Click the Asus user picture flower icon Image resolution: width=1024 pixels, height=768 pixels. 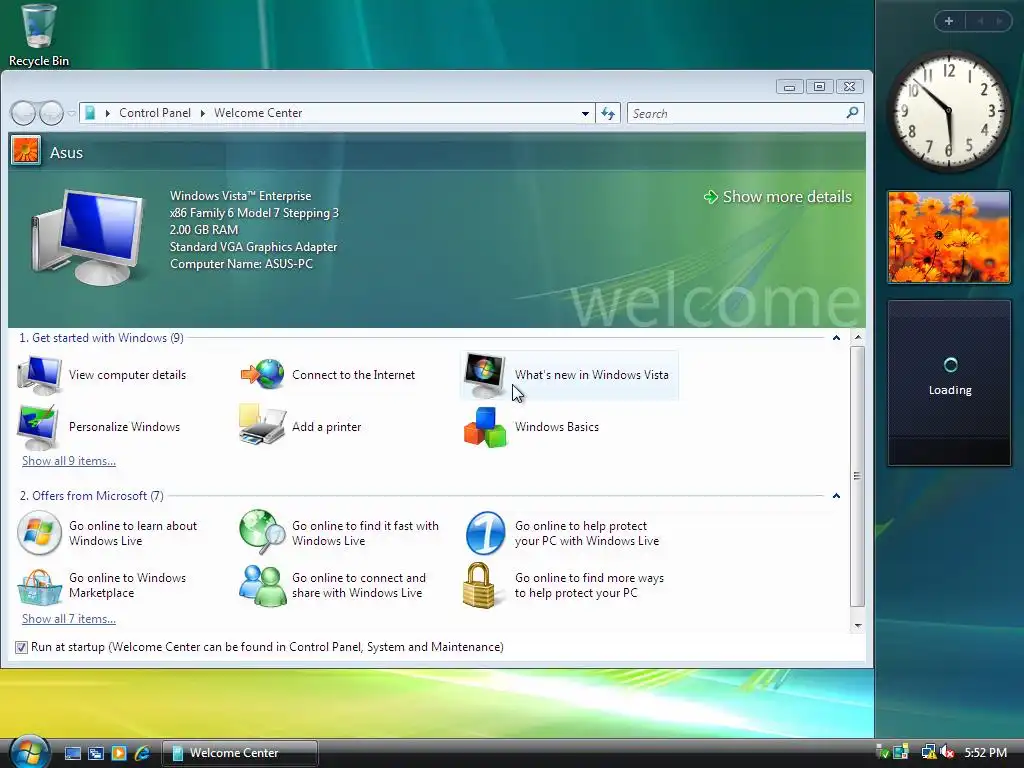[25, 152]
